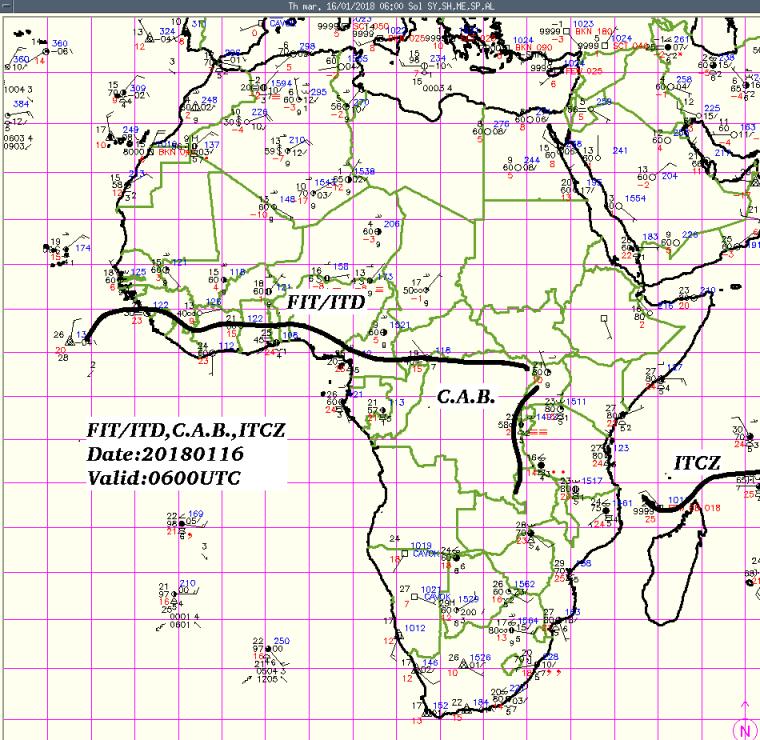
Task: Select the 'C.A.B.' map label
Action: [x=466, y=396]
